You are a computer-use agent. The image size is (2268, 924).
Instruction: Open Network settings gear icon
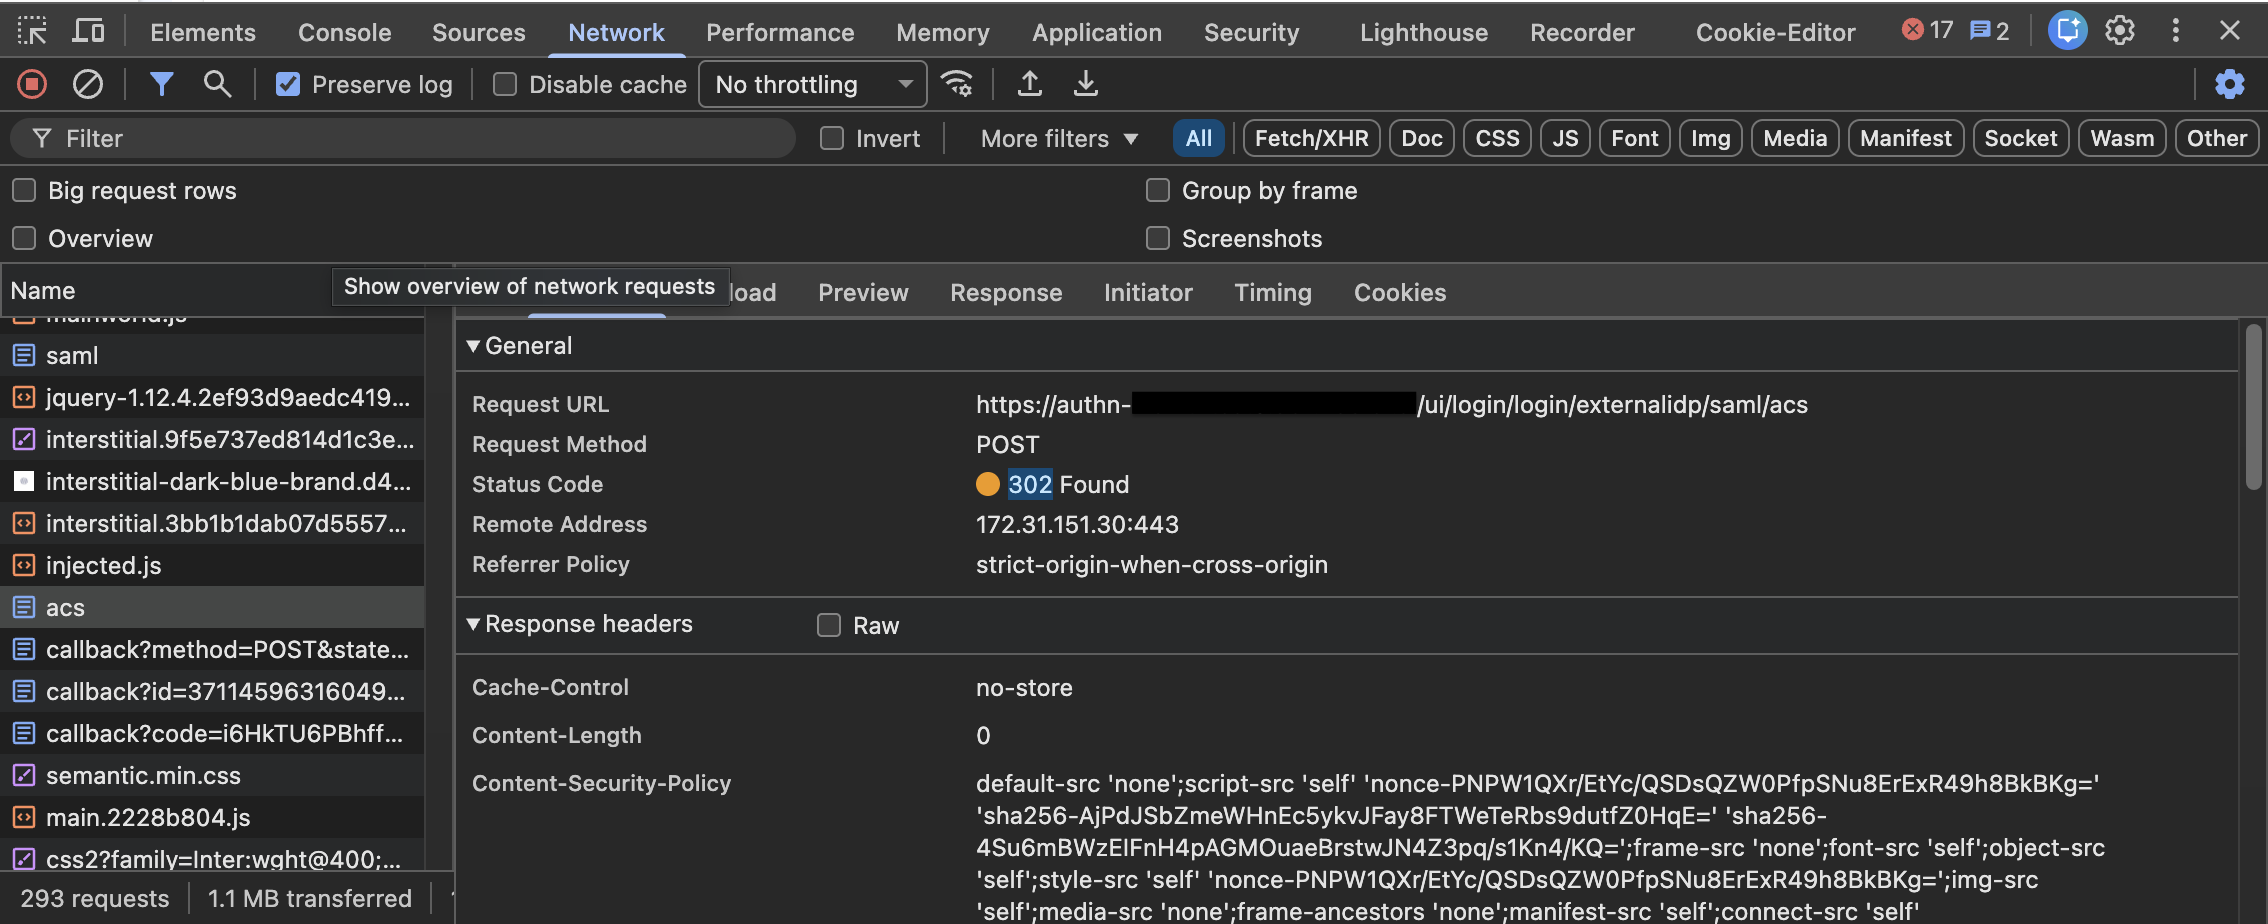[2229, 85]
